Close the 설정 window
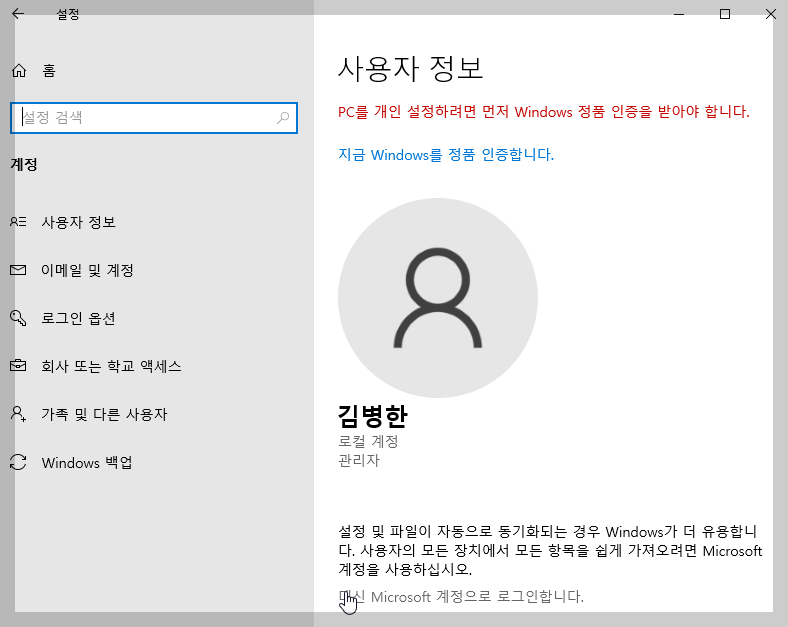The height and width of the screenshot is (627, 788). [x=770, y=14]
